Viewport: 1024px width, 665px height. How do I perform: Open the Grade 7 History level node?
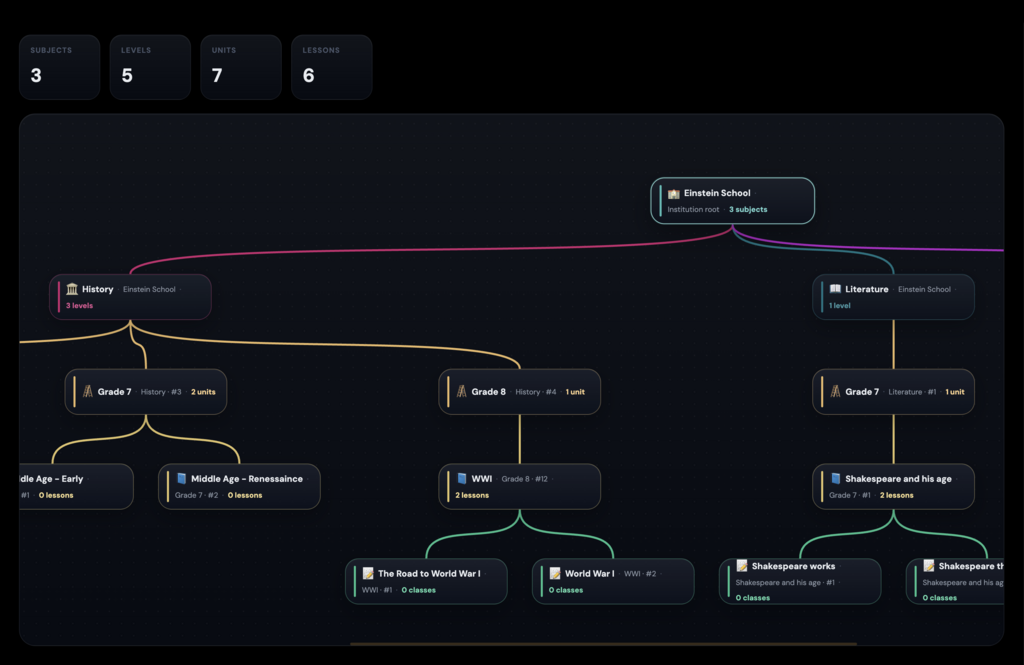pyautogui.click(x=146, y=392)
